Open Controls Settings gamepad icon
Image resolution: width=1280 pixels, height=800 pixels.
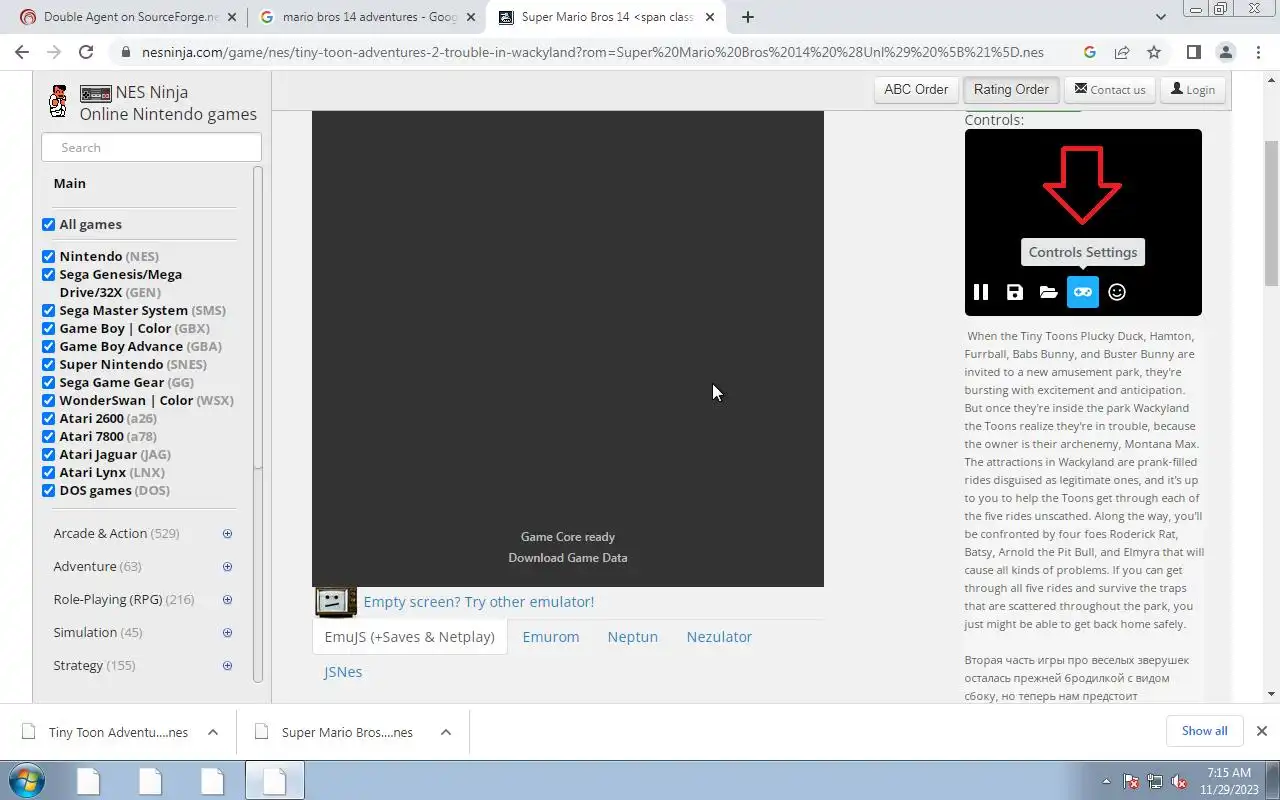(1083, 292)
